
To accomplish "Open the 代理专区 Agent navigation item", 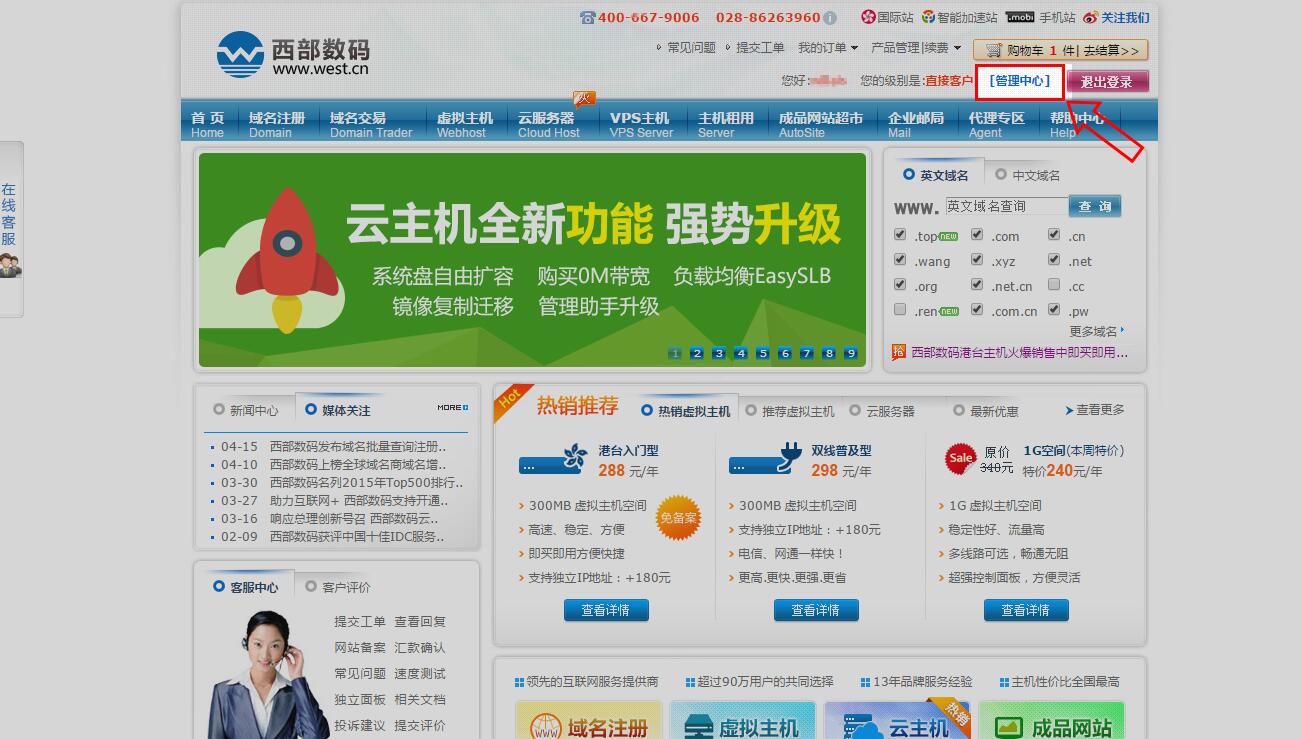I will (x=997, y=124).
